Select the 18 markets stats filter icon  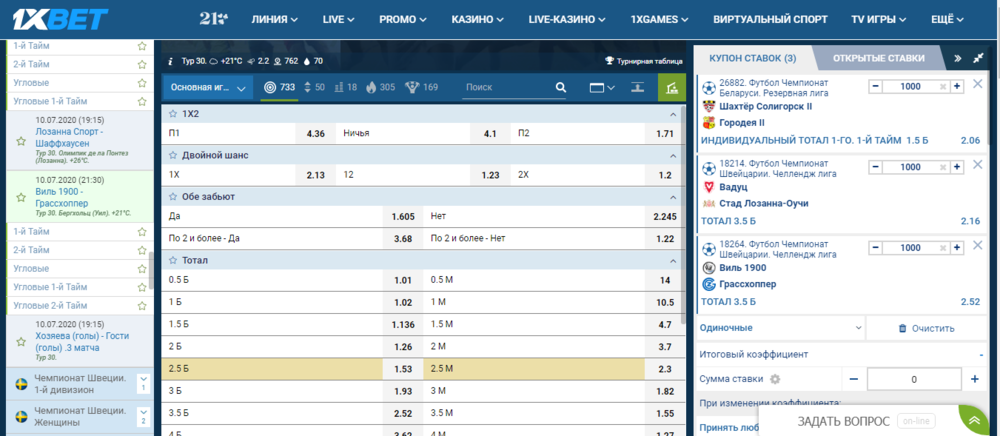click(346, 87)
